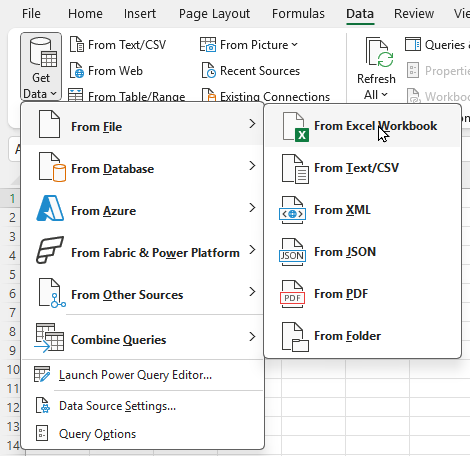The height and width of the screenshot is (456, 470).
Task: Switch to the Insert ribbon tab
Action: point(140,14)
